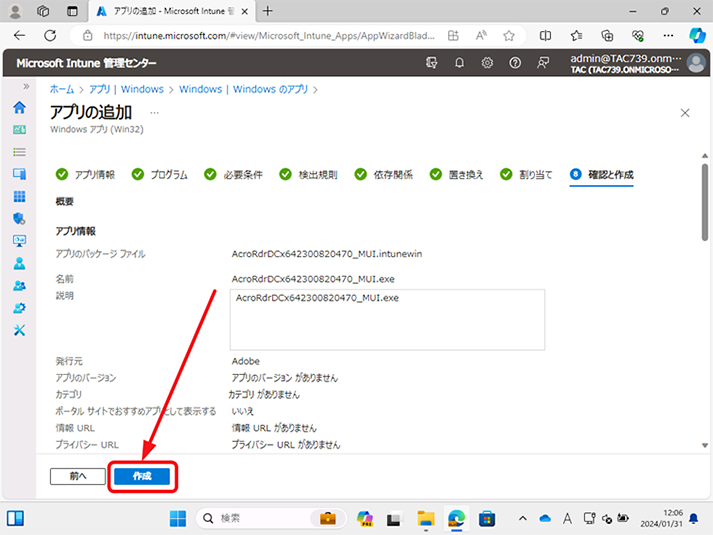Go to the ホーム breadcrumb link
The height and width of the screenshot is (535, 713).
pos(62,89)
